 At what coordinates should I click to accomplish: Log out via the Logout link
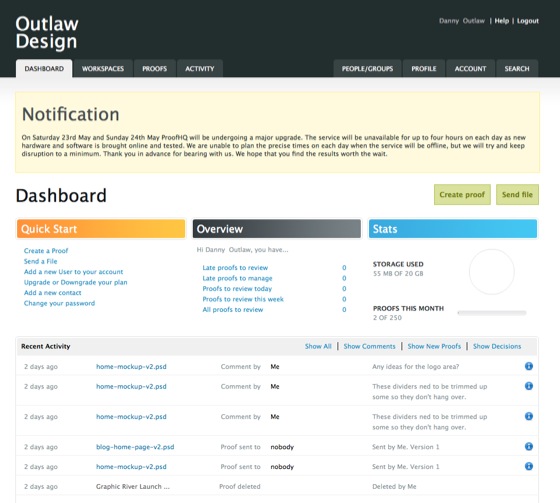(x=528, y=21)
